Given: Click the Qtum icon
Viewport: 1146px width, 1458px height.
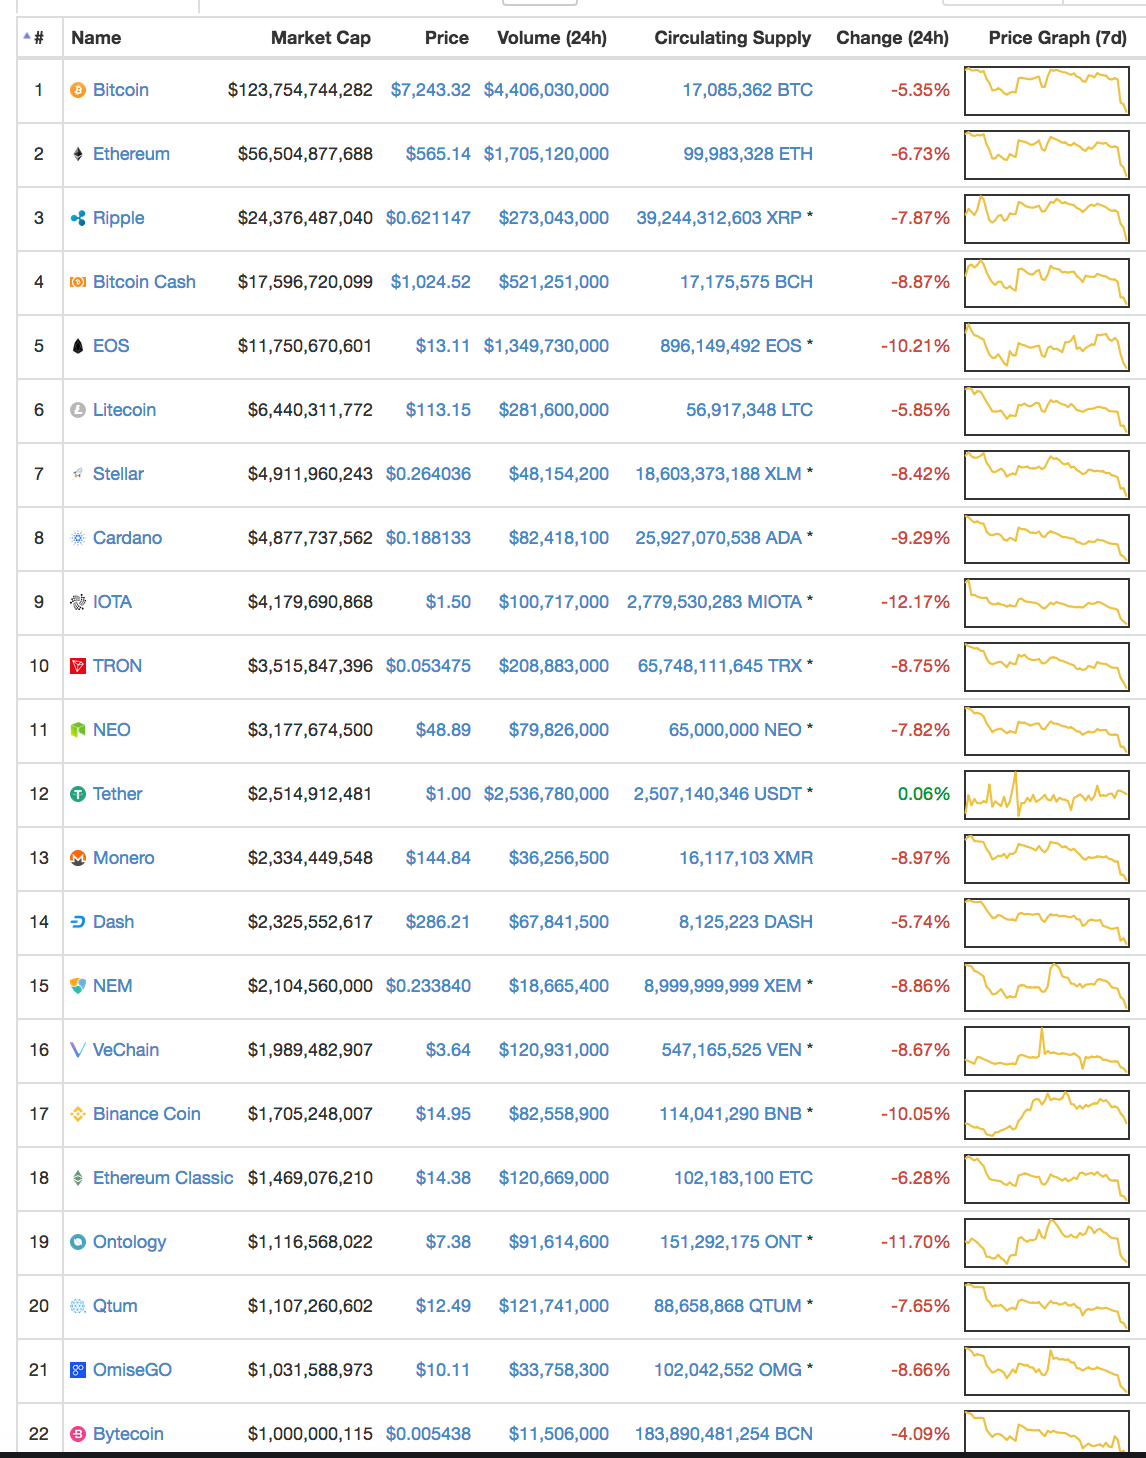Looking at the screenshot, I should pyautogui.click(x=78, y=1306).
